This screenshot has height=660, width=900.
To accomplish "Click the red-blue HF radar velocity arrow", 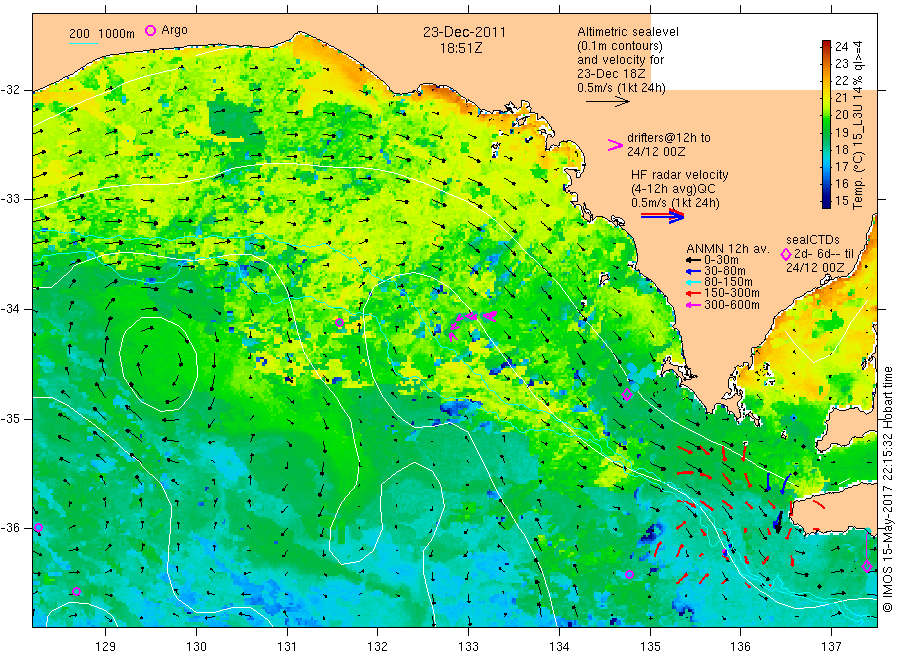I will coord(662,216).
